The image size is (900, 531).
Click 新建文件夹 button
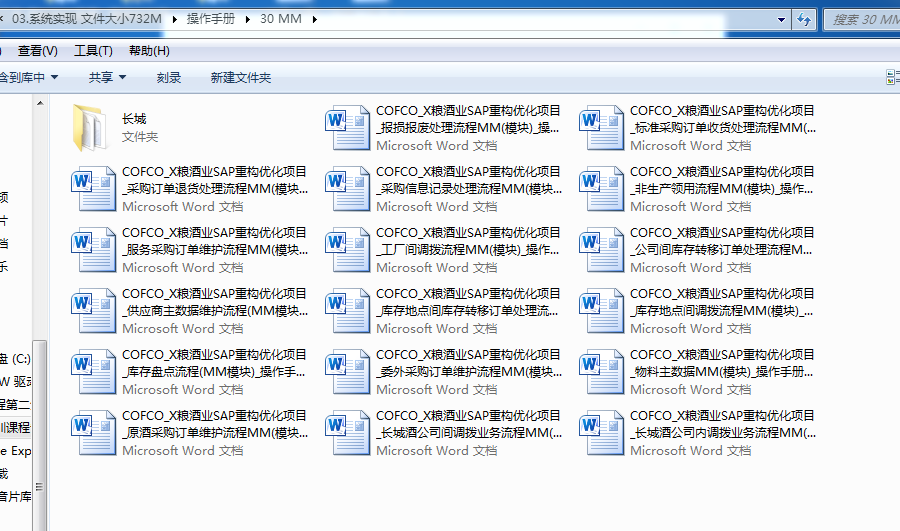pyautogui.click(x=240, y=77)
